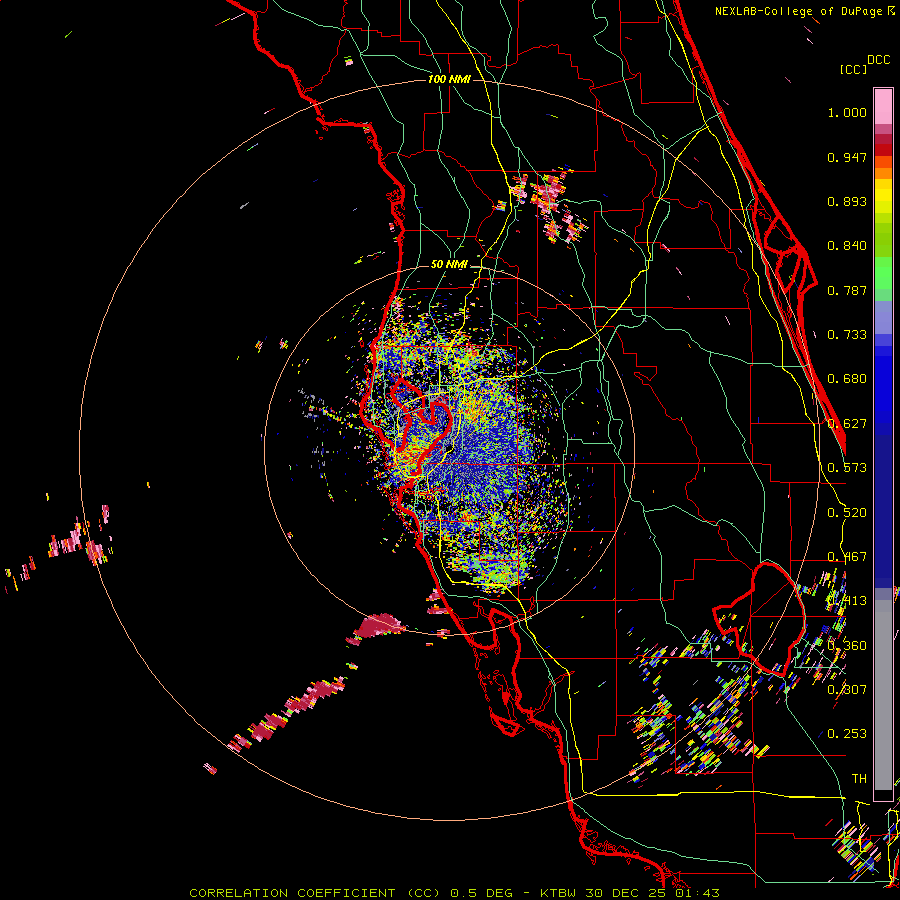Click the 50 NMI range ring label
The image size is (900, 900).
click(x=449, y=264)
